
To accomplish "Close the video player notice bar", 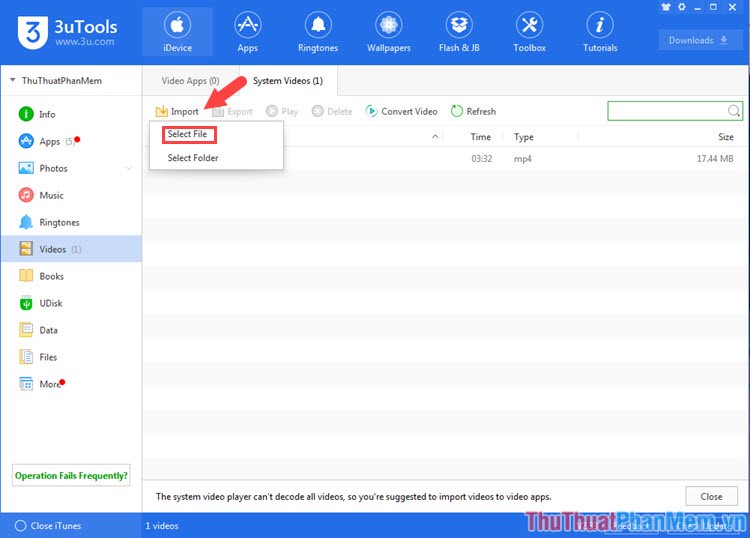I will 711,496.
